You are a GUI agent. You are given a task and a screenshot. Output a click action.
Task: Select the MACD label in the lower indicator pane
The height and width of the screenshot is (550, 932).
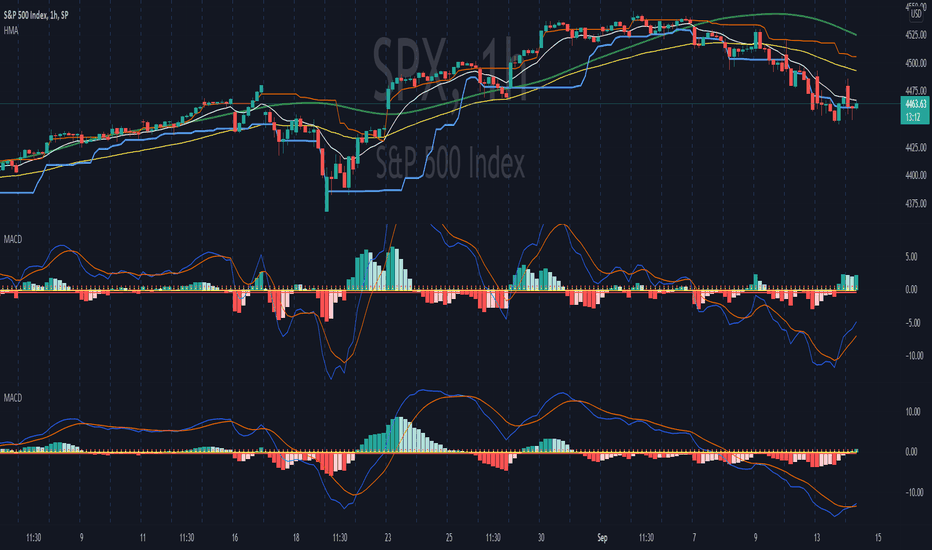tap(12, 397)
